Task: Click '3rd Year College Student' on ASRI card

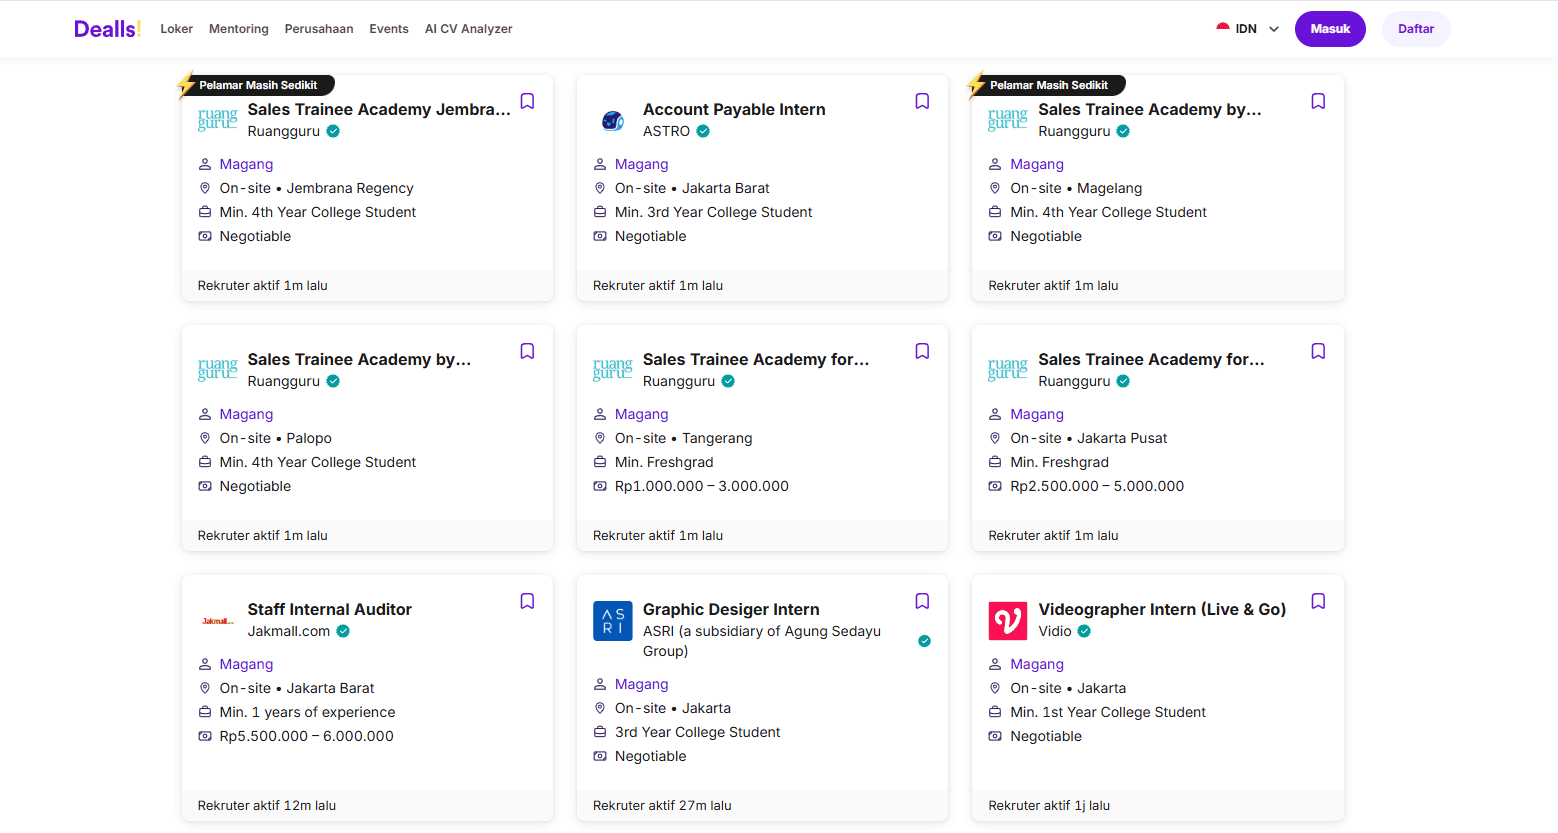Action: pos(698,732)
